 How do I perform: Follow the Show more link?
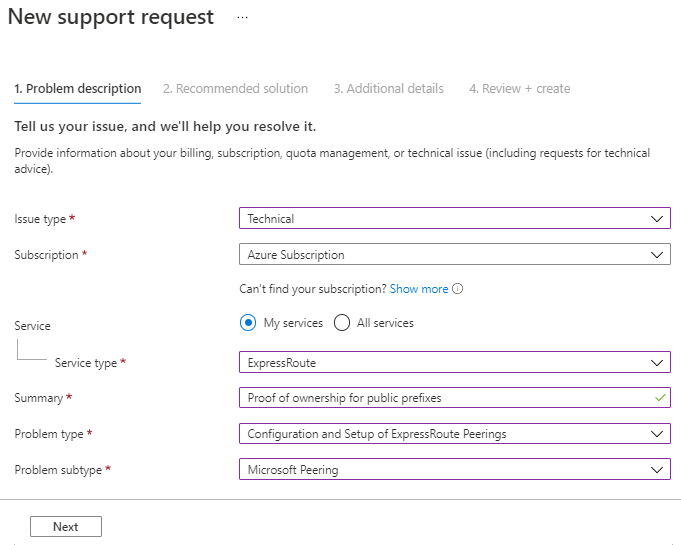click(419, 289)
